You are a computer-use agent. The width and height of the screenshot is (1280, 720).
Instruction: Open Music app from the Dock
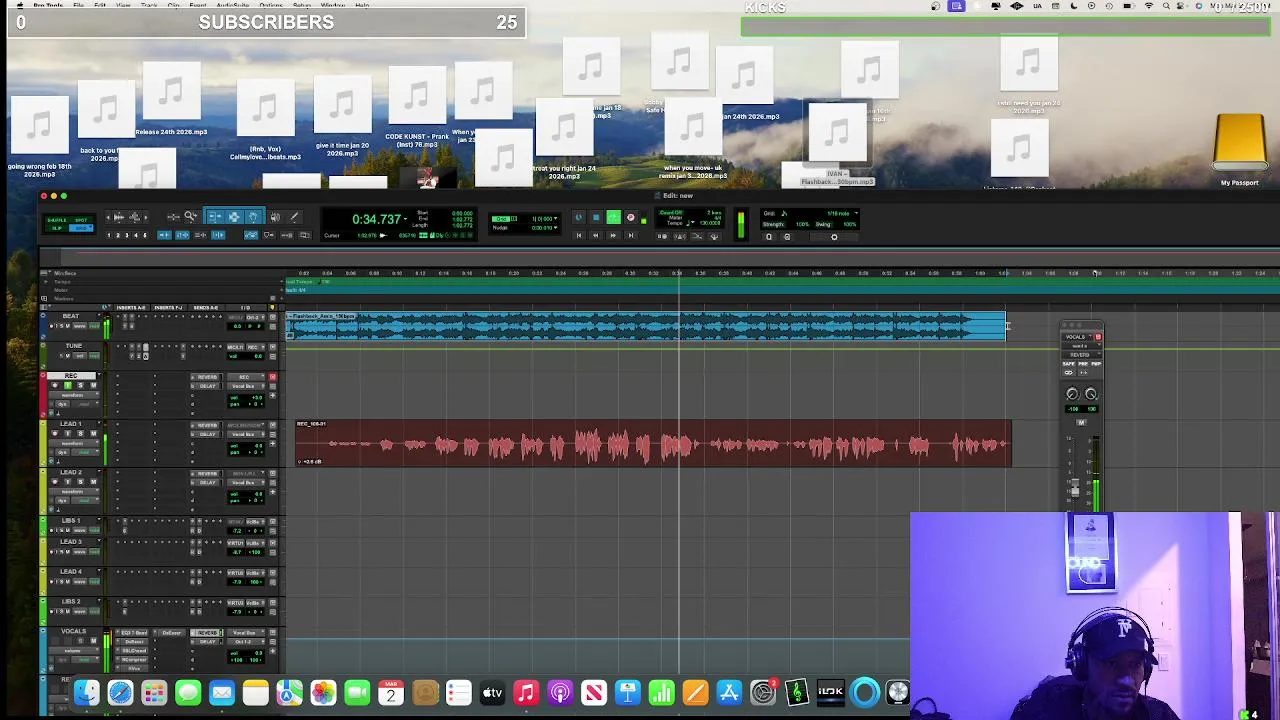tap(526, 692)
